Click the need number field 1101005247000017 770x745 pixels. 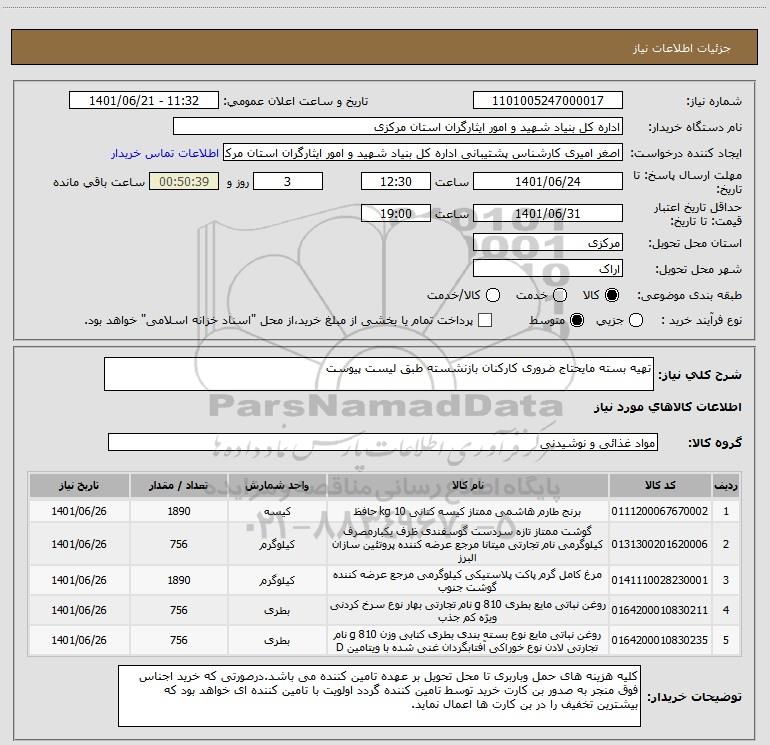(x=548, y=101)
